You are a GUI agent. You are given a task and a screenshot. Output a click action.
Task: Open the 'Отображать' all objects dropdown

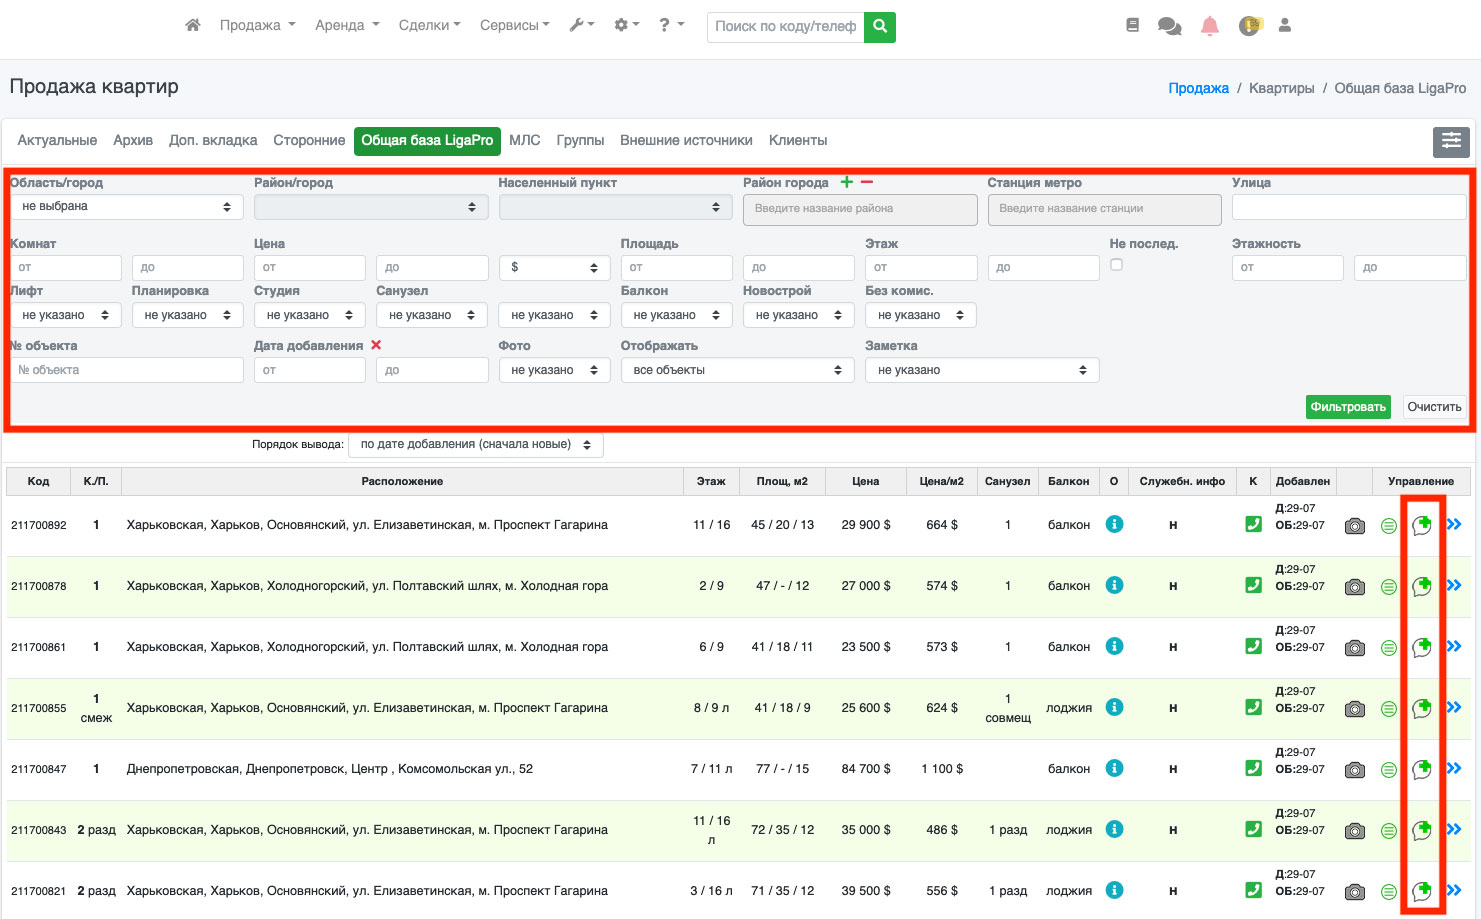coord(737,370)
